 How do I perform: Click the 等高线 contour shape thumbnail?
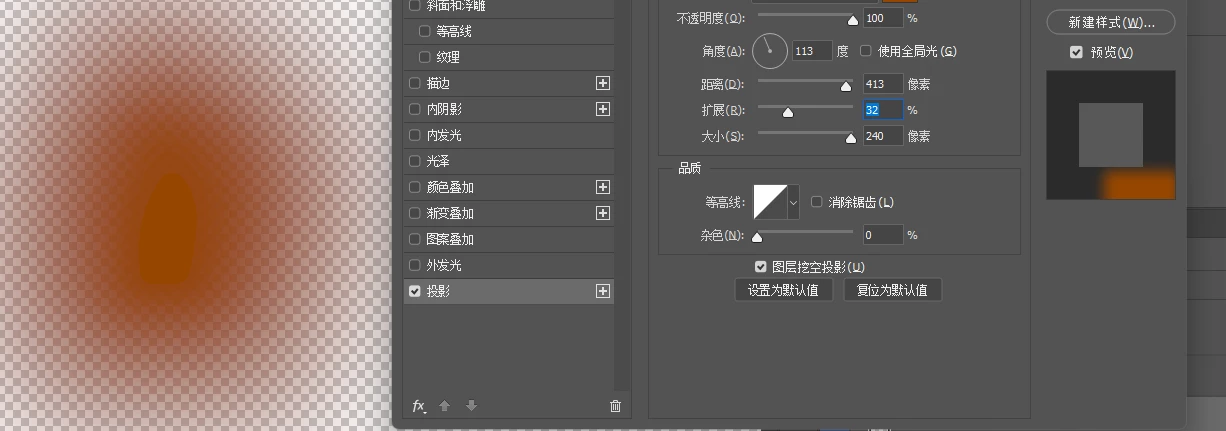[770, 202]
